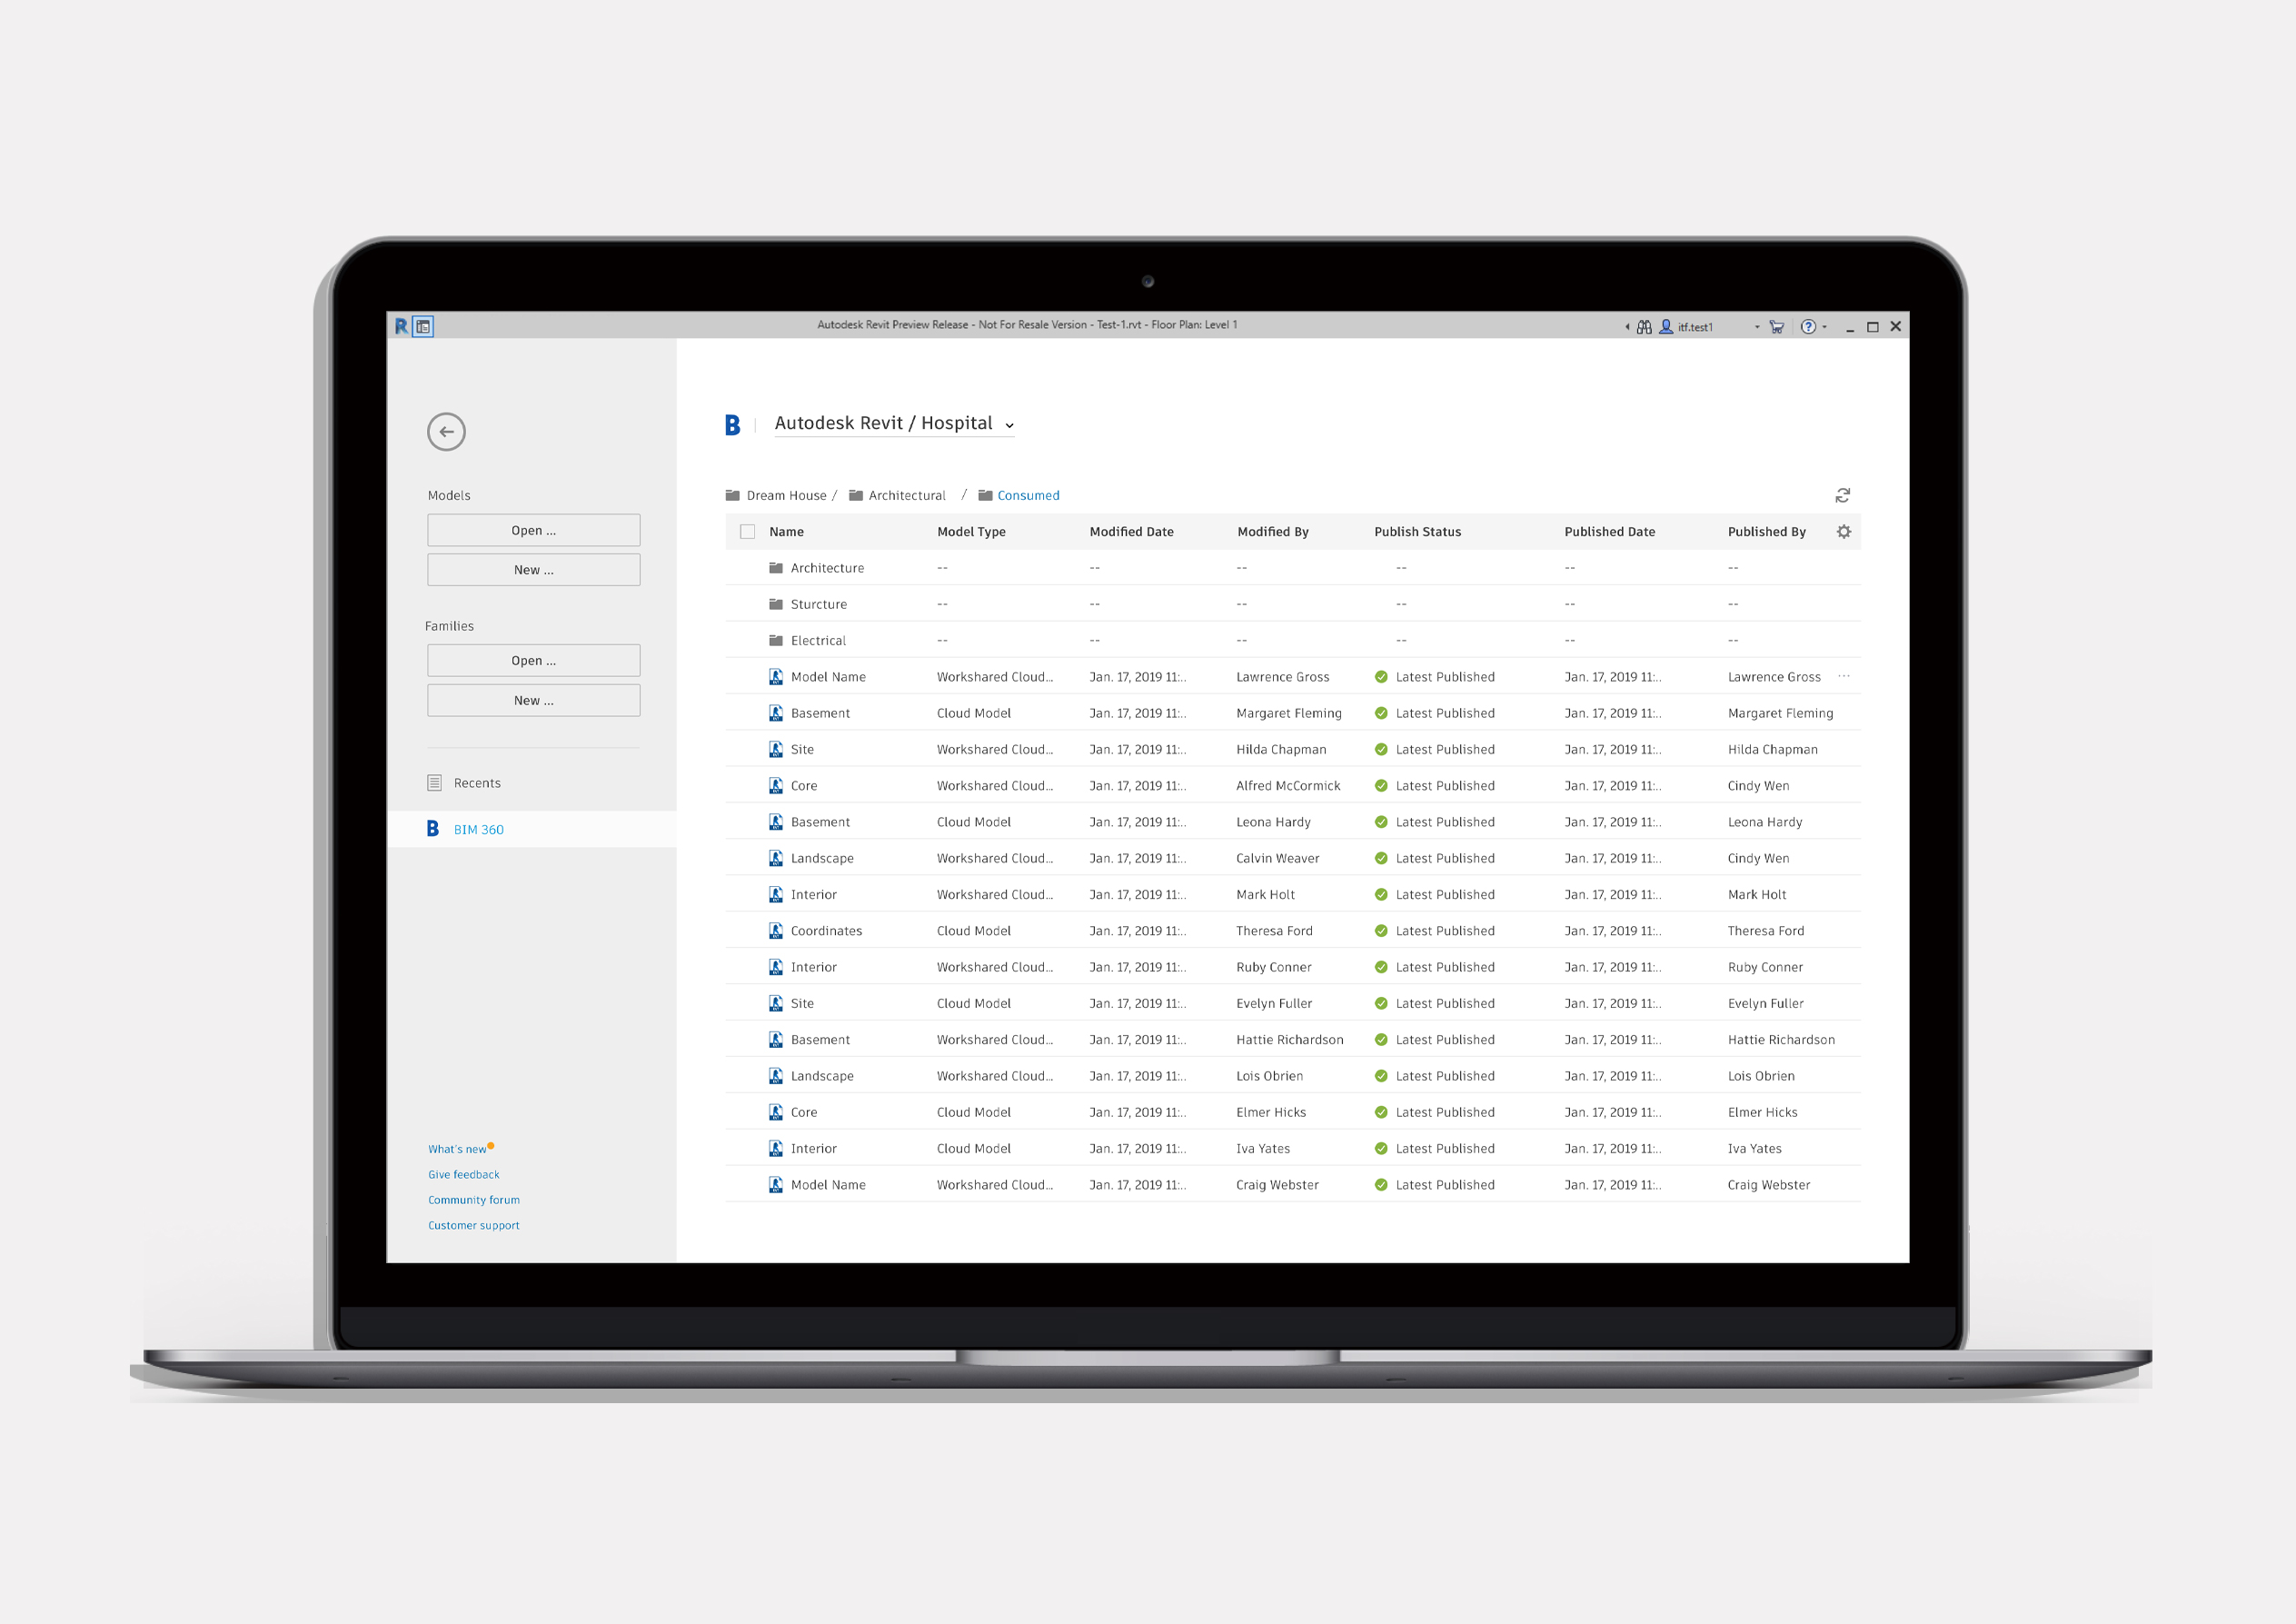Image resolution: width=2296 pixels, height=1624 pixels.
Task: Select the Coordinates model name
Action: (826, 931)
